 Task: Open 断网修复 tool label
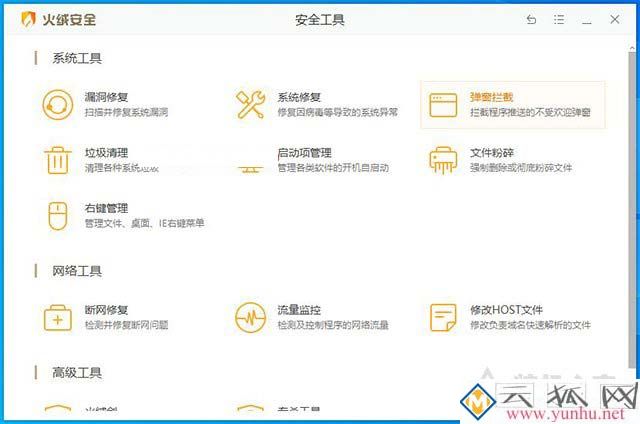point(106,310)
